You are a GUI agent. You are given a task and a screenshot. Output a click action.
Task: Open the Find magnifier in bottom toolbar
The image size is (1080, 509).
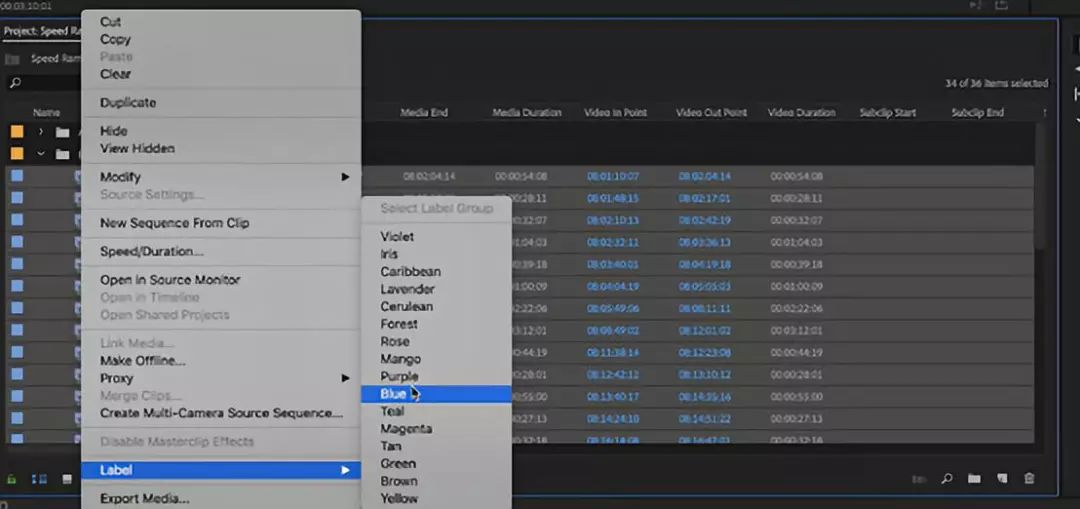tap(946, 479)
